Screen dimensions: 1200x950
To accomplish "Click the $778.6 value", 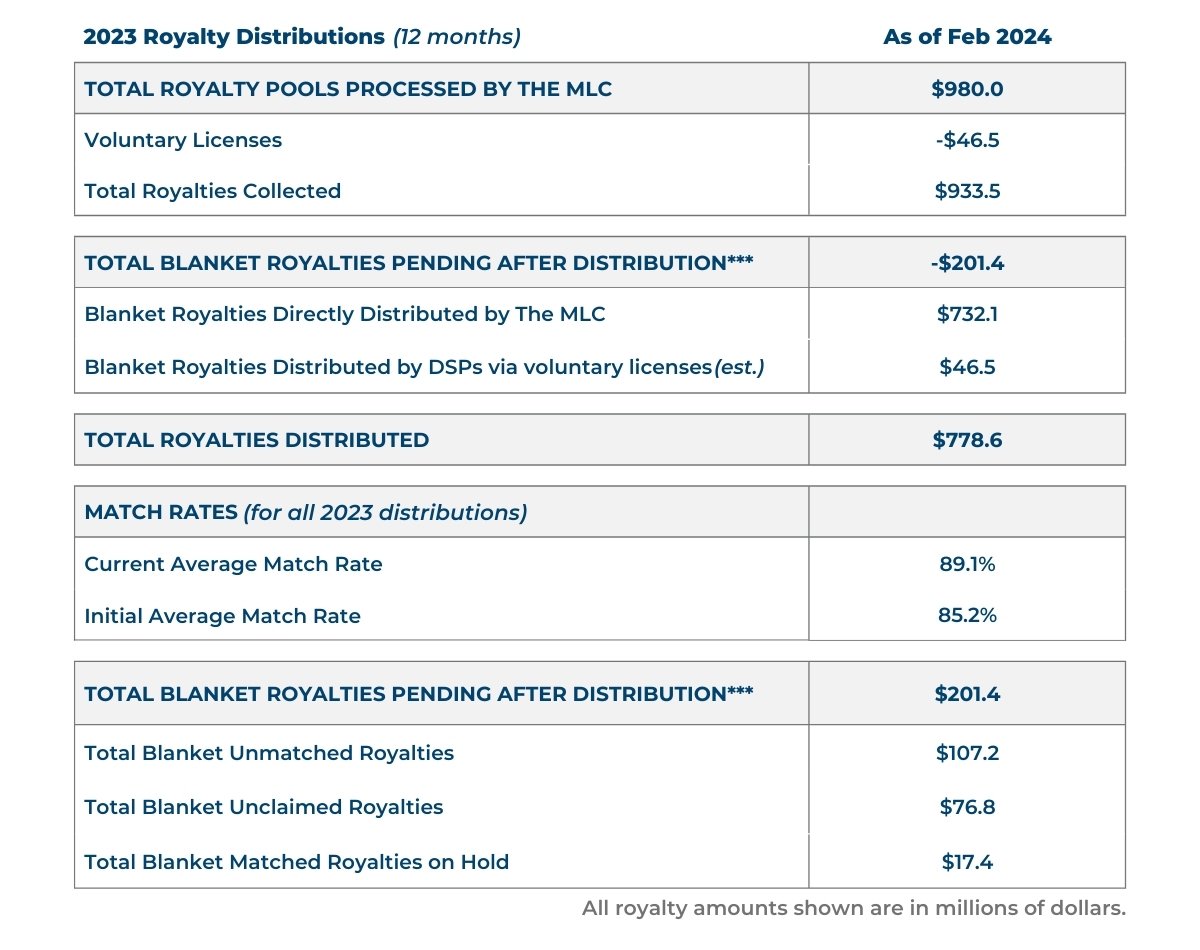I will (966, 438).
